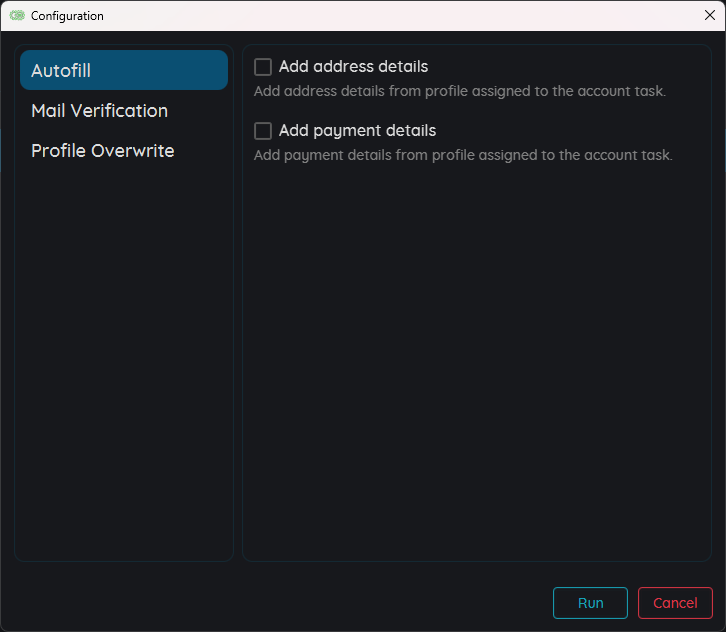Close the Configuration window with X

(709, 15)
